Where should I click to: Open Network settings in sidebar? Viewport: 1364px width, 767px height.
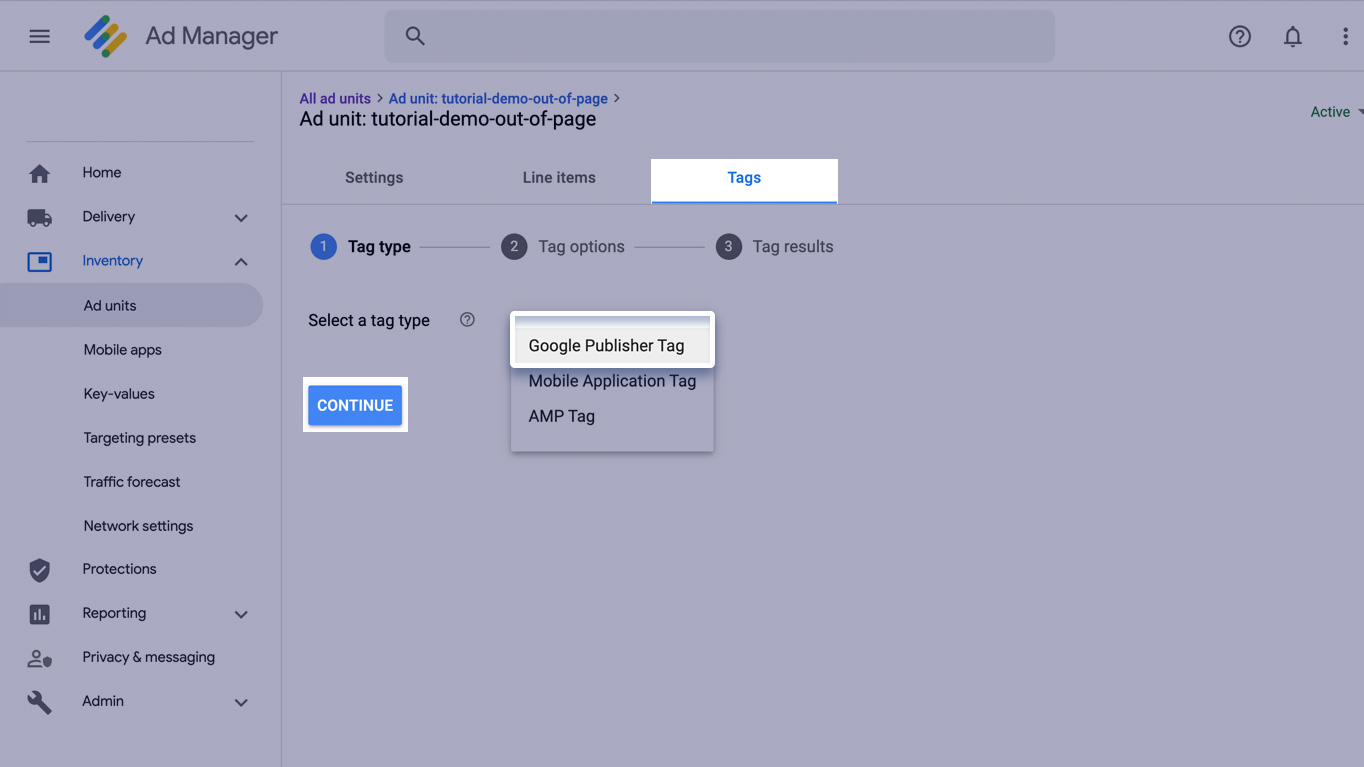(x=139, y=526)
